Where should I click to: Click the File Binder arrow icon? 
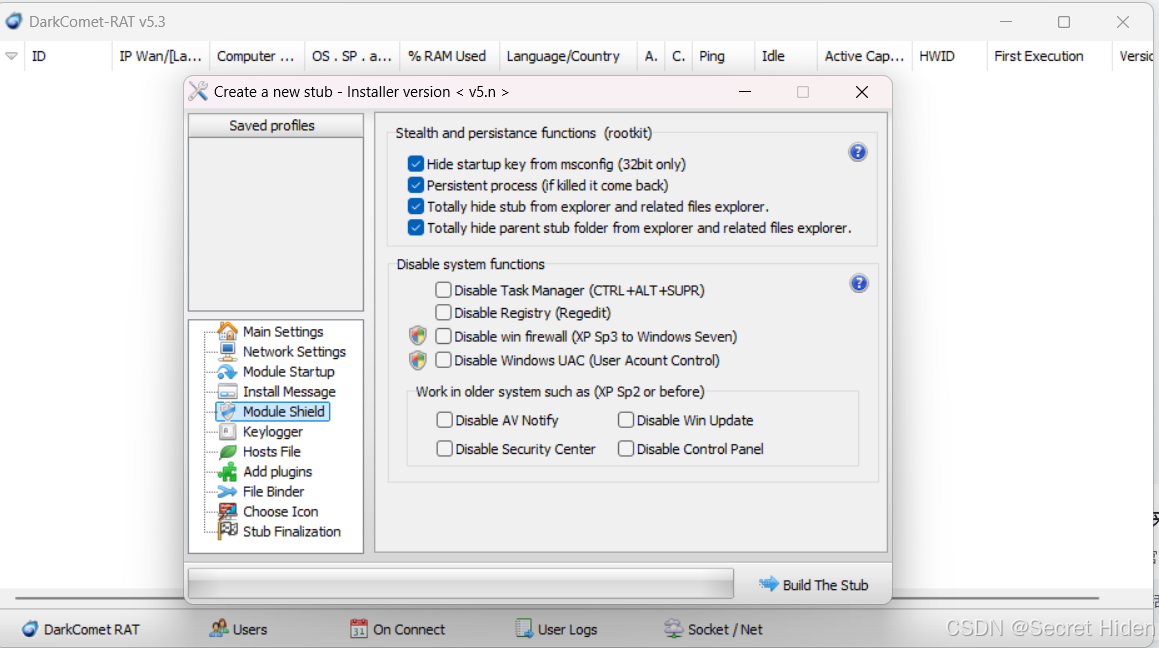(228, 491)
